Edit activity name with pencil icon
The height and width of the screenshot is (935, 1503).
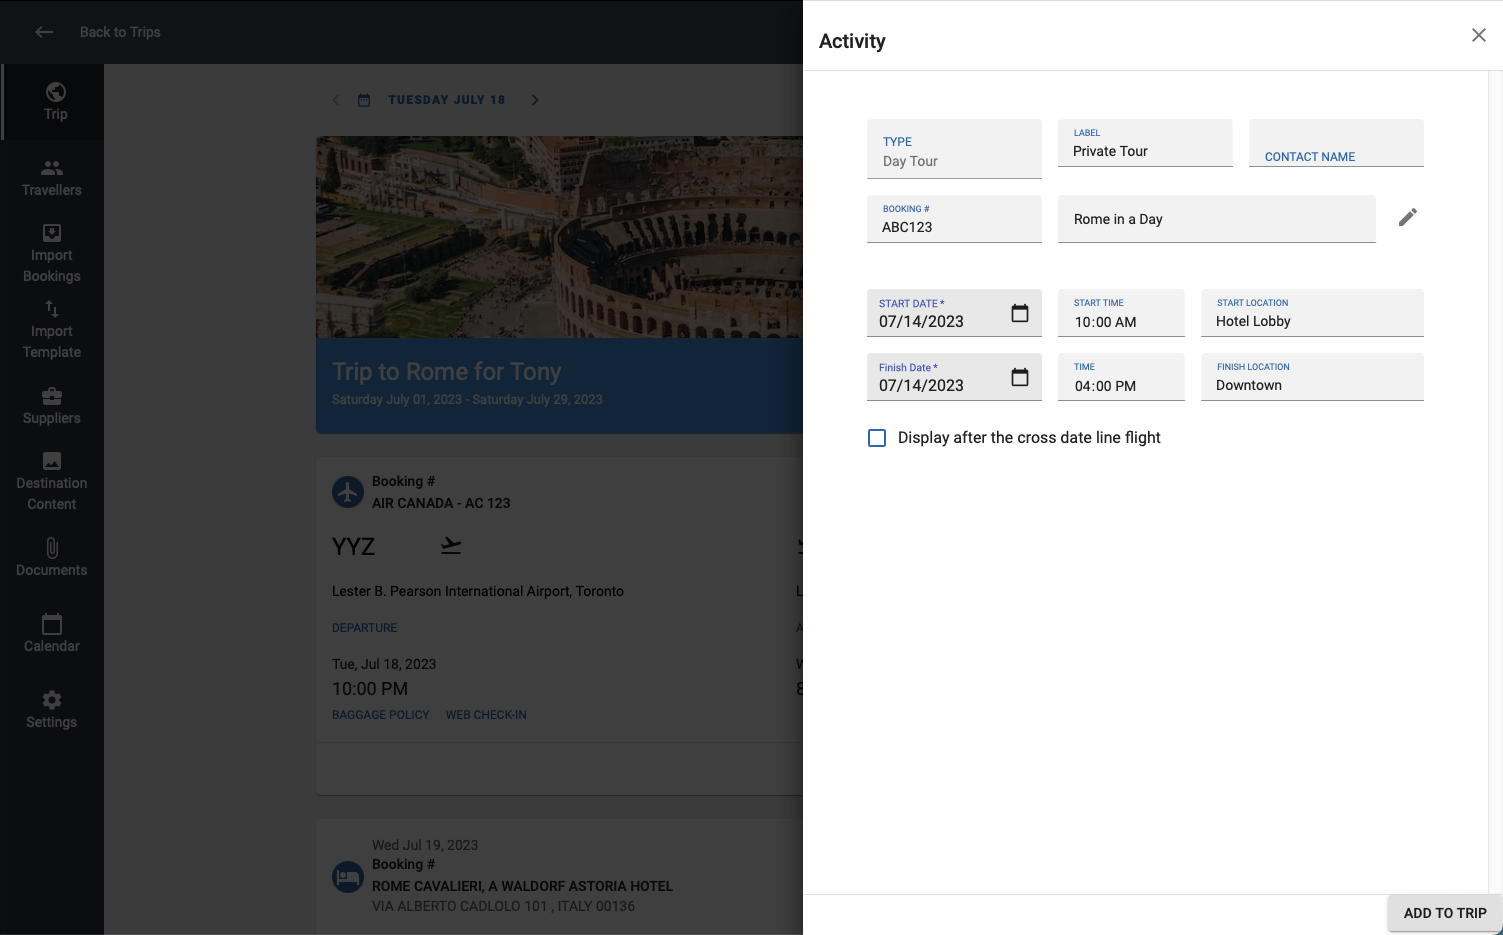pos(1408,217)
